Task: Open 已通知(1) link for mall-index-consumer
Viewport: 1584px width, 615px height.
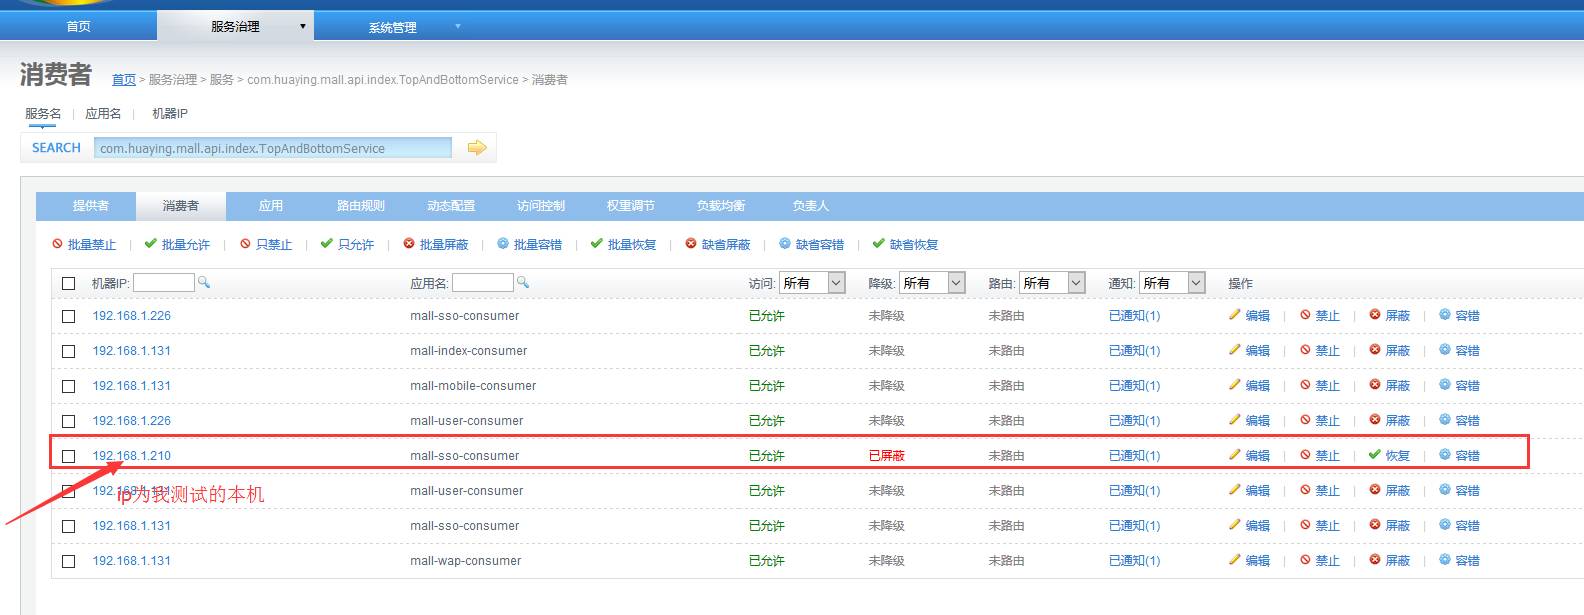Action: pos(1135,351)
